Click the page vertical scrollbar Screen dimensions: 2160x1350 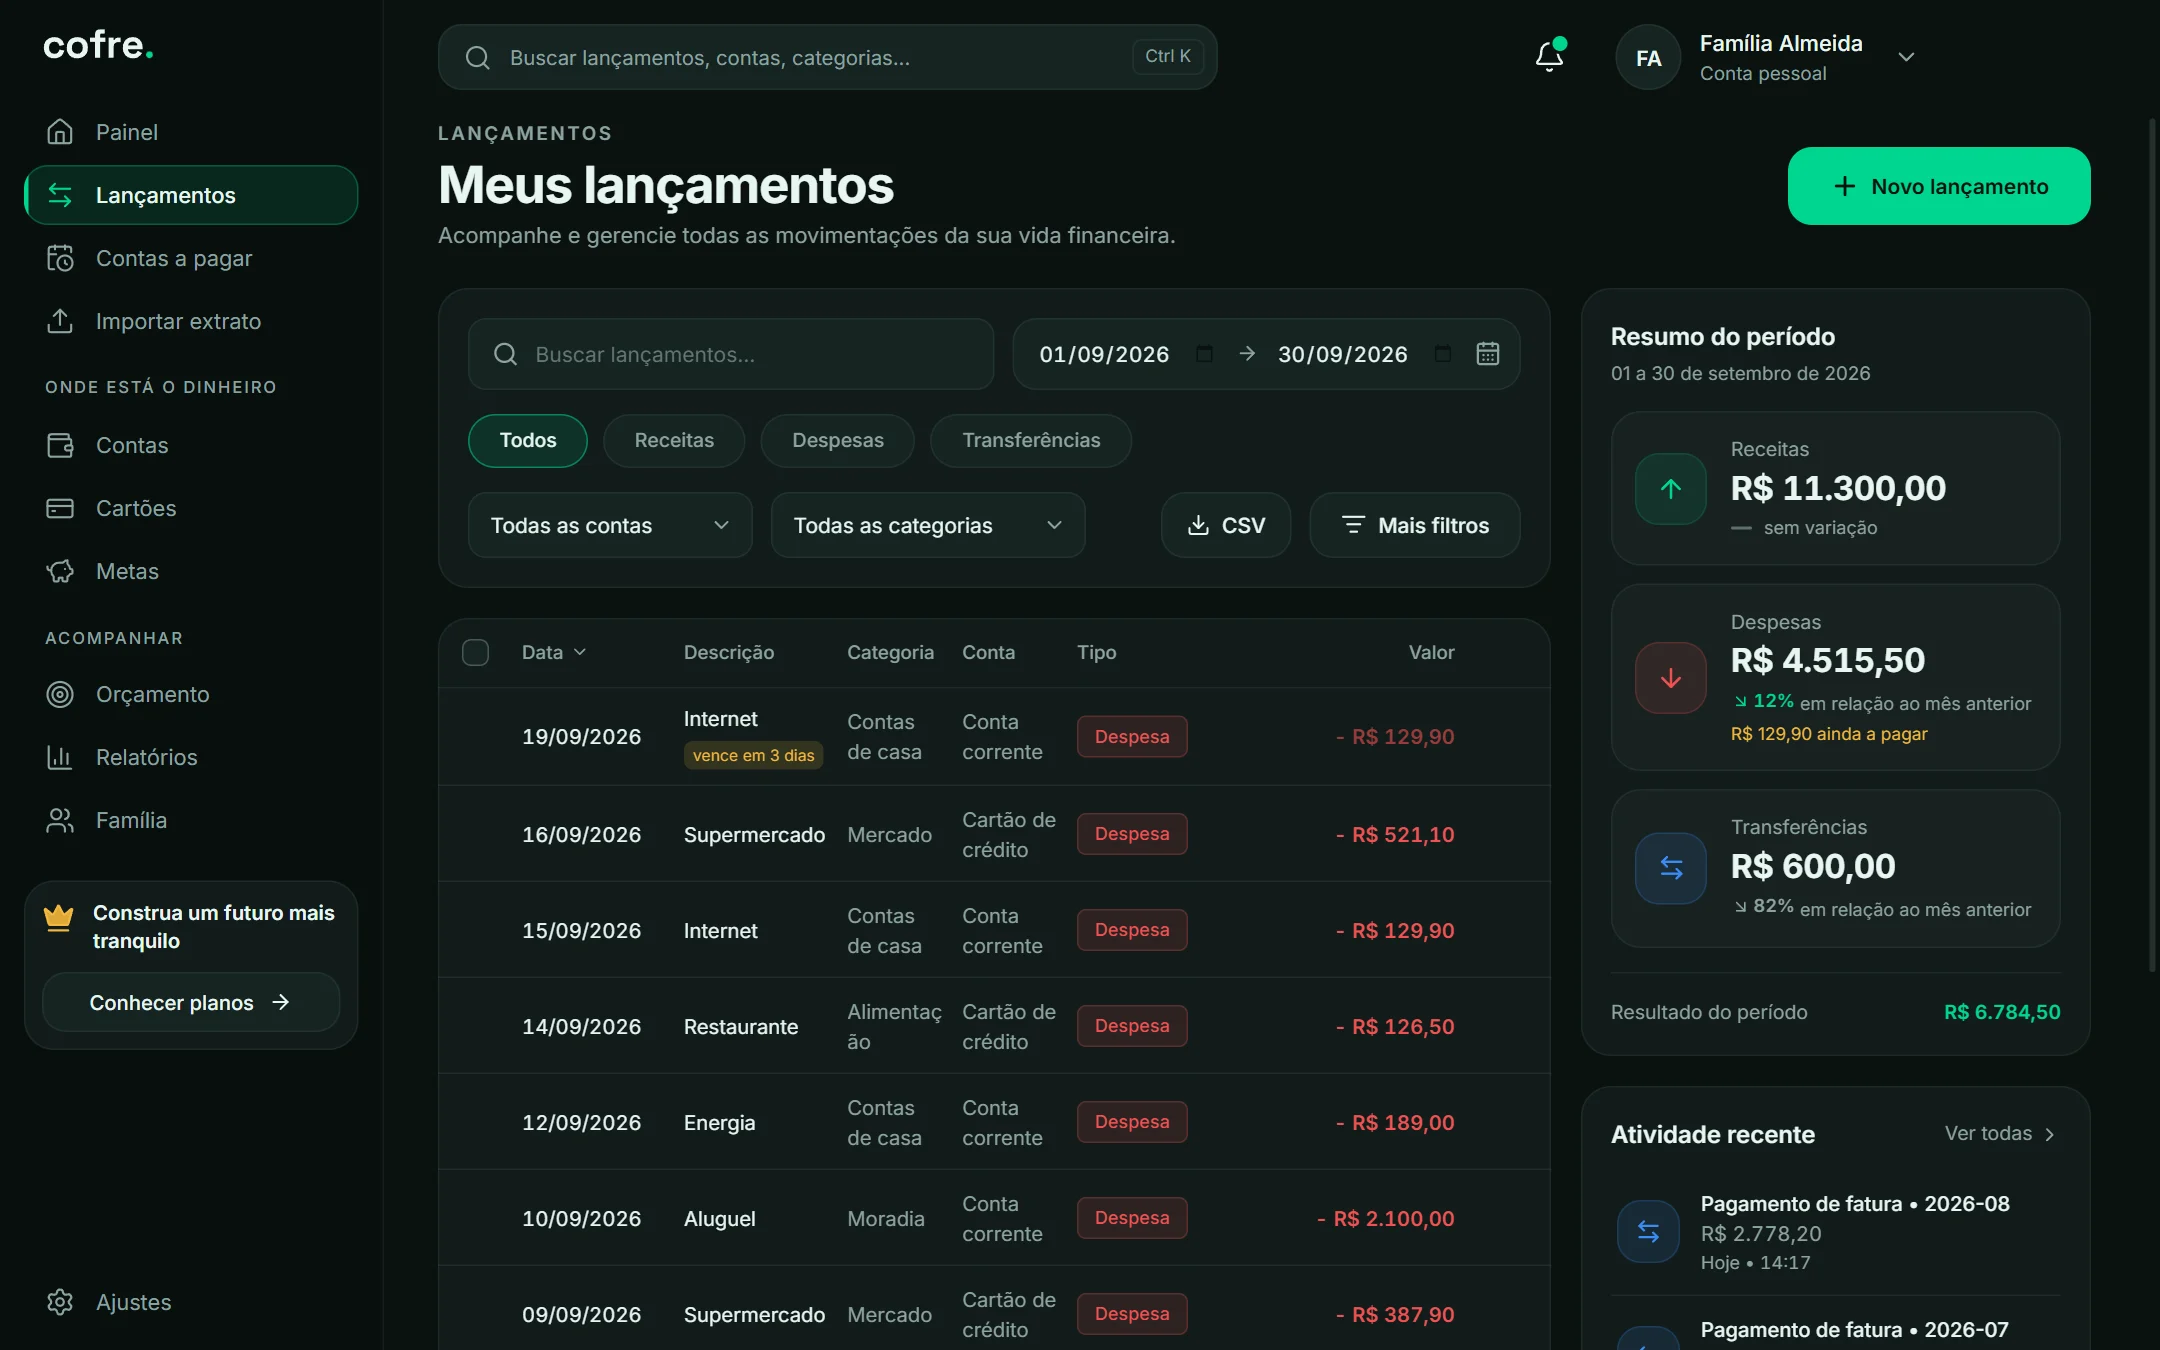[2153, 545]
